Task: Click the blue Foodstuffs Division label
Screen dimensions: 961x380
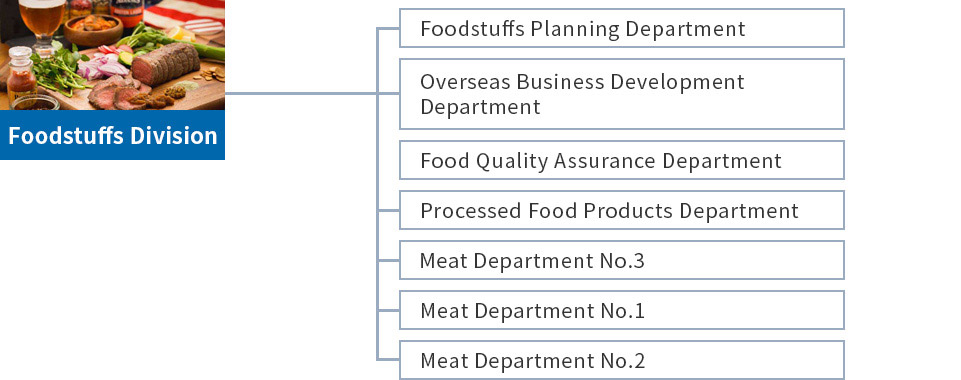Action: pos(112,135)
